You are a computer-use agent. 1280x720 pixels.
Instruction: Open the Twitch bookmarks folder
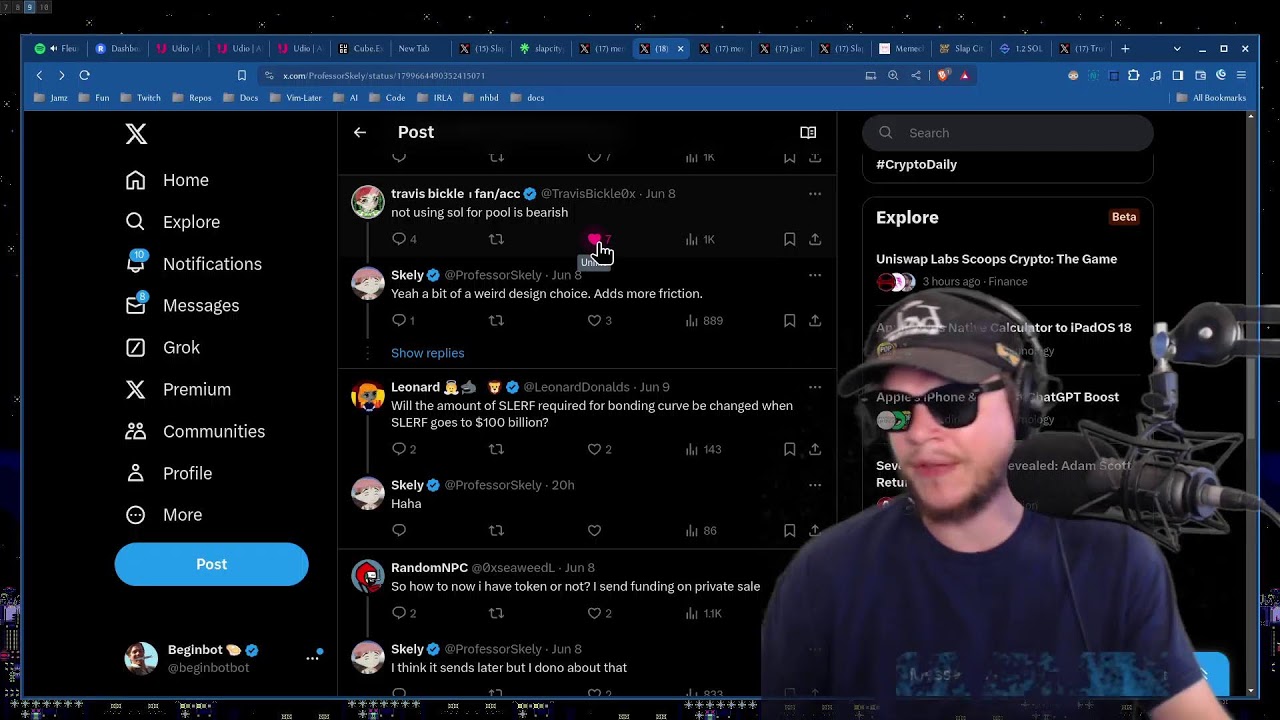click(x=141, y=98)
